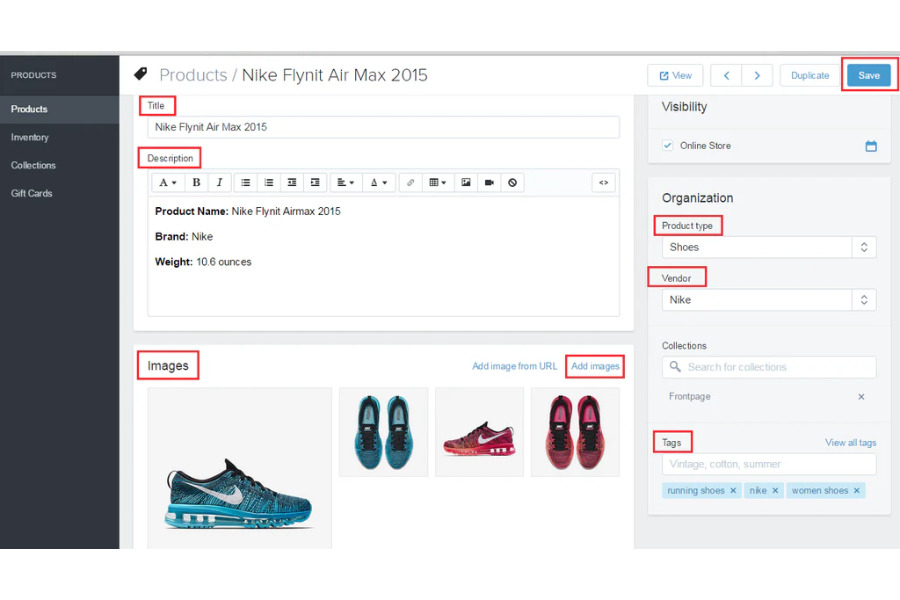Remove Frontpage from collections
The image size is (900, 600).
pos(861,397)
